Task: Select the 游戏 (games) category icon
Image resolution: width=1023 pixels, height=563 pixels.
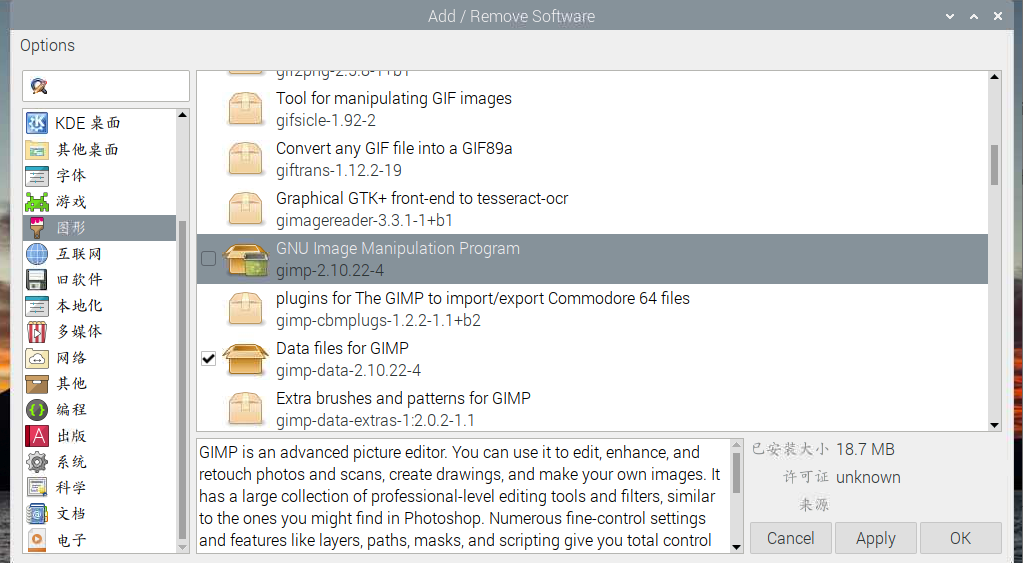Action: point(37,201)
